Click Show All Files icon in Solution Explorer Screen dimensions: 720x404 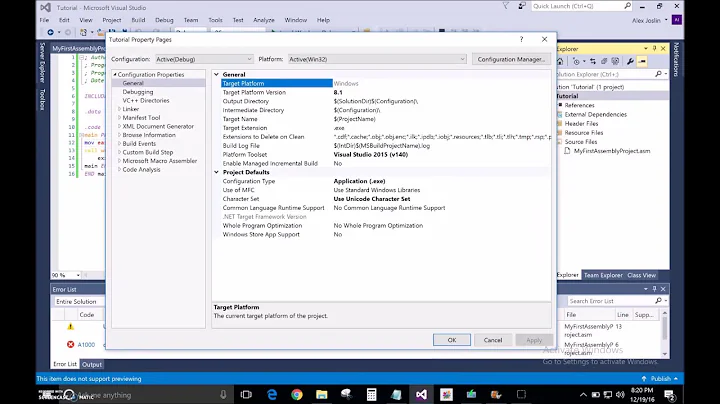615,62
